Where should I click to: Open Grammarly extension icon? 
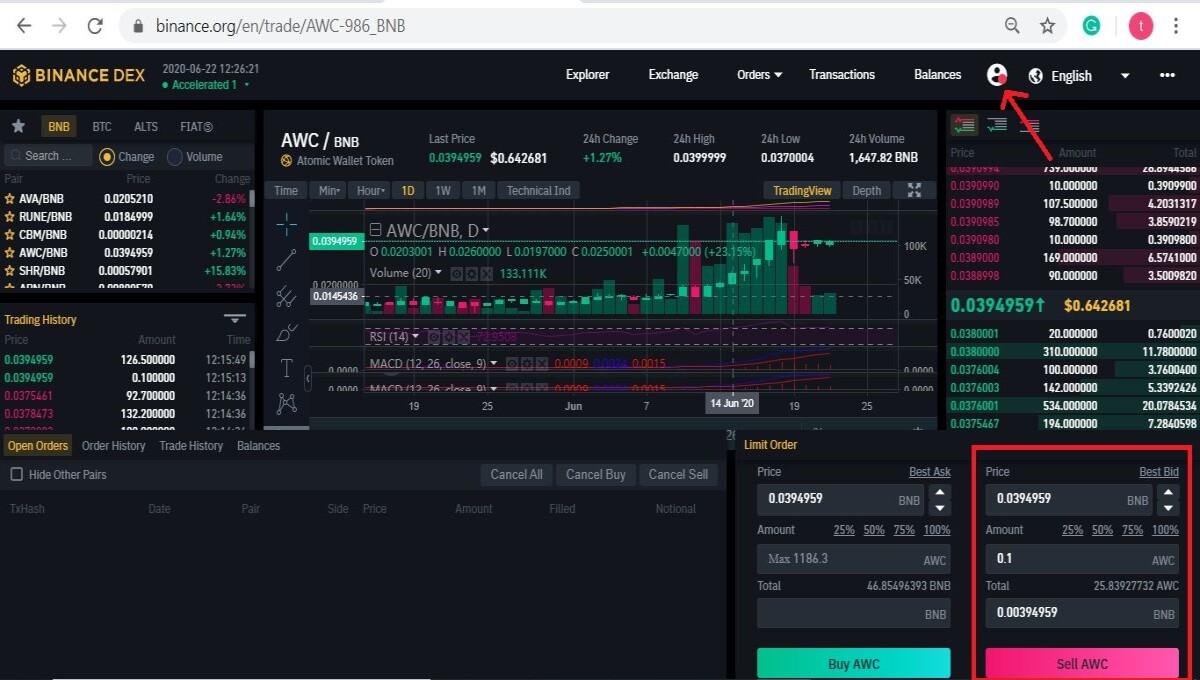(1092, 26)
